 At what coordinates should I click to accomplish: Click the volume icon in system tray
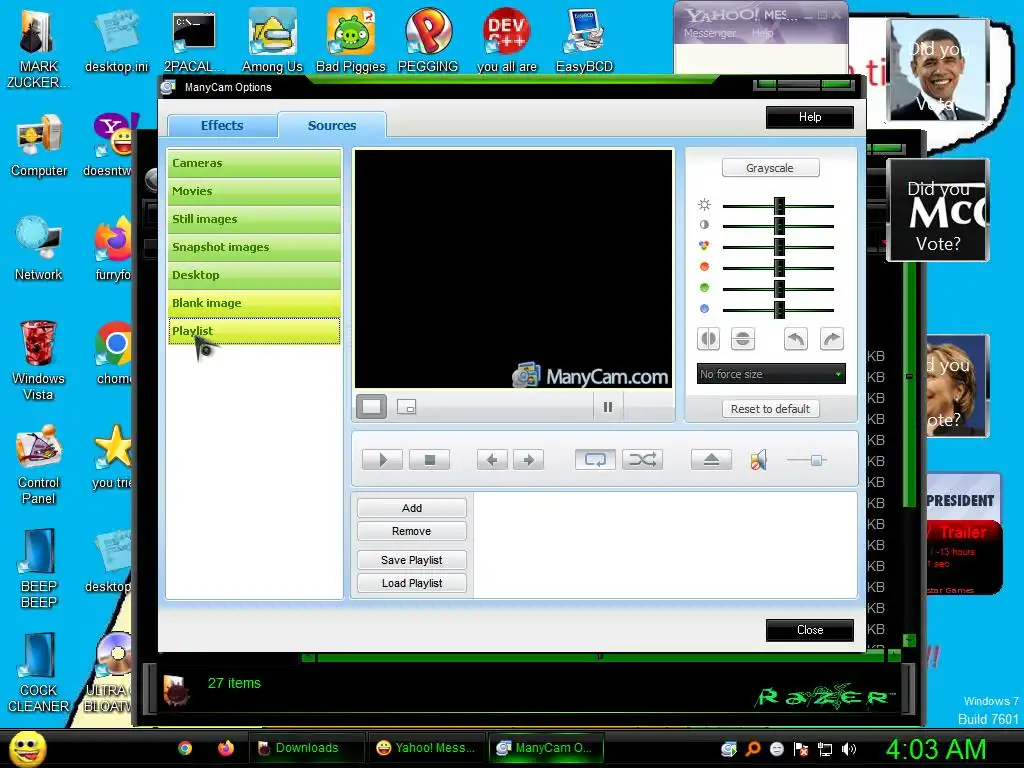849,749
